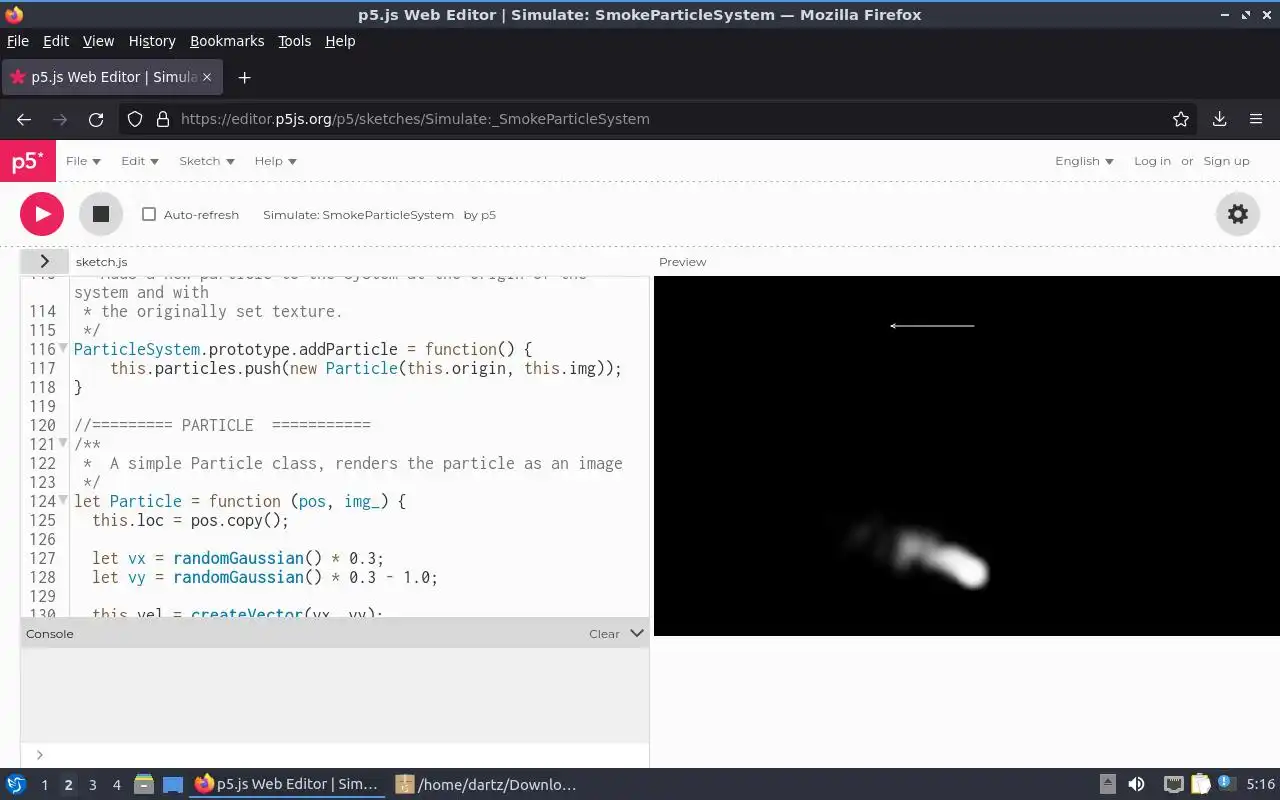Open Firefox Tools menu
1280x800 pixels.
(x=294, y=41)
